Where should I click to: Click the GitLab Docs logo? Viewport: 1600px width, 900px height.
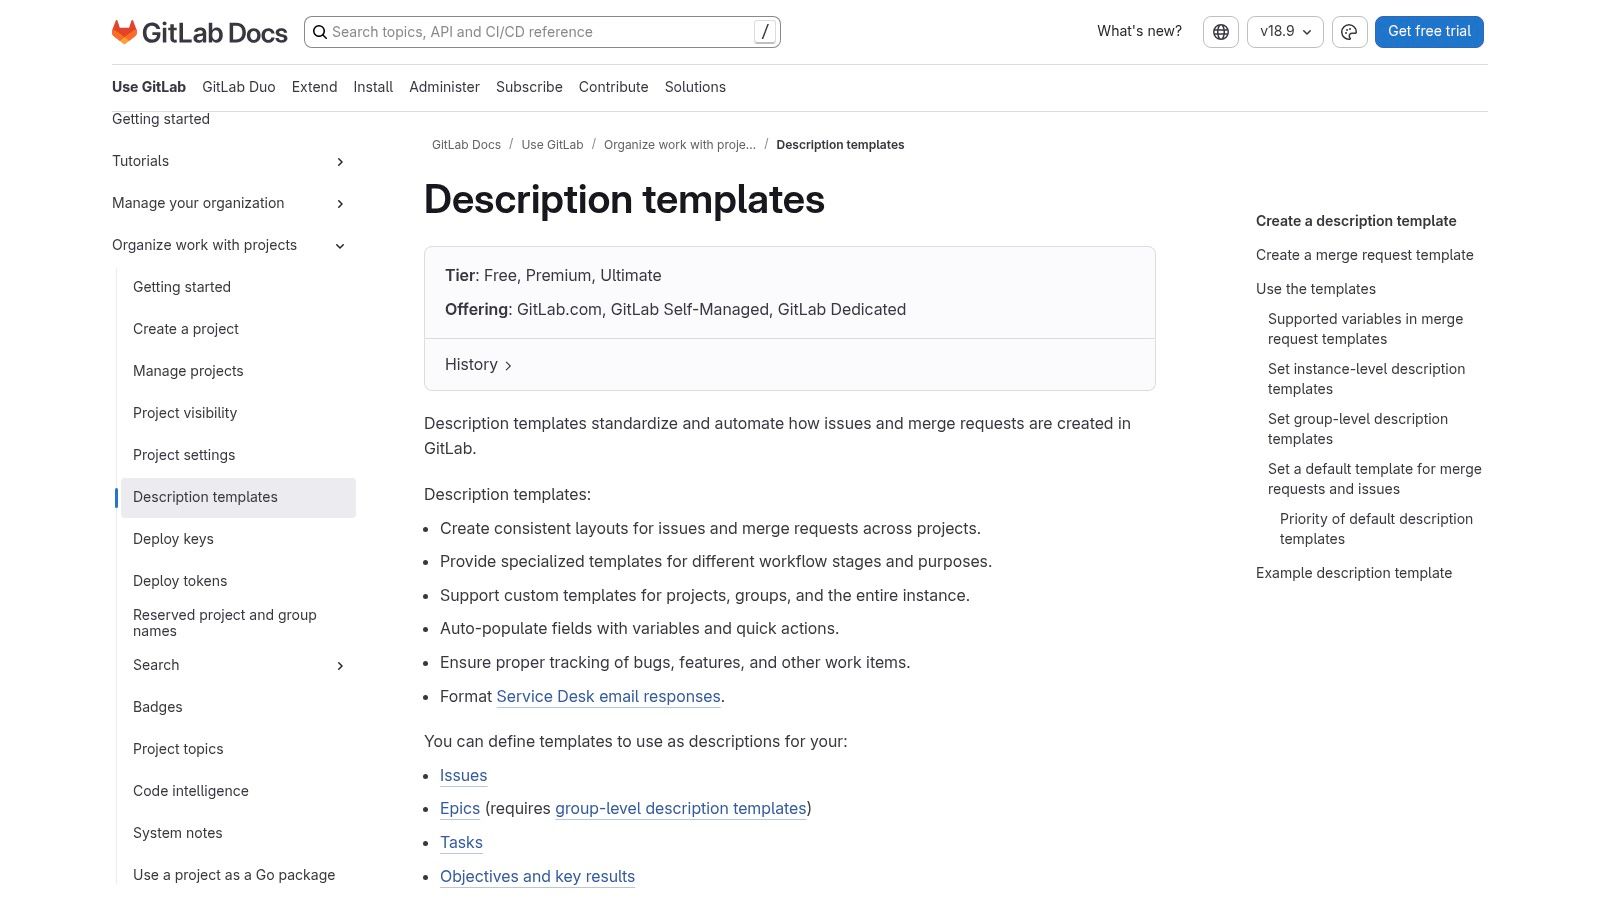(199, 31)
